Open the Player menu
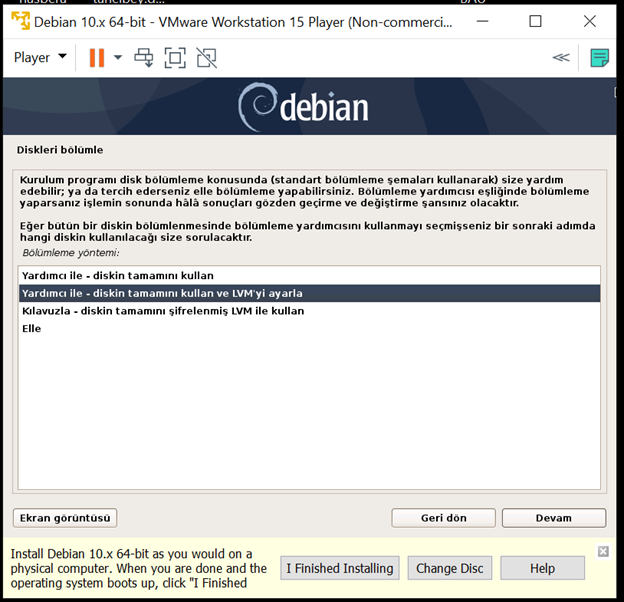 click(40, 58)
